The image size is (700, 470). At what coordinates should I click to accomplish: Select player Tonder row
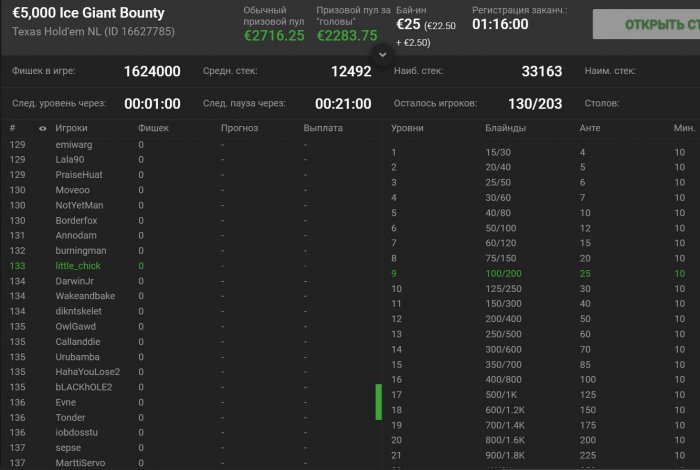point(192,417)
